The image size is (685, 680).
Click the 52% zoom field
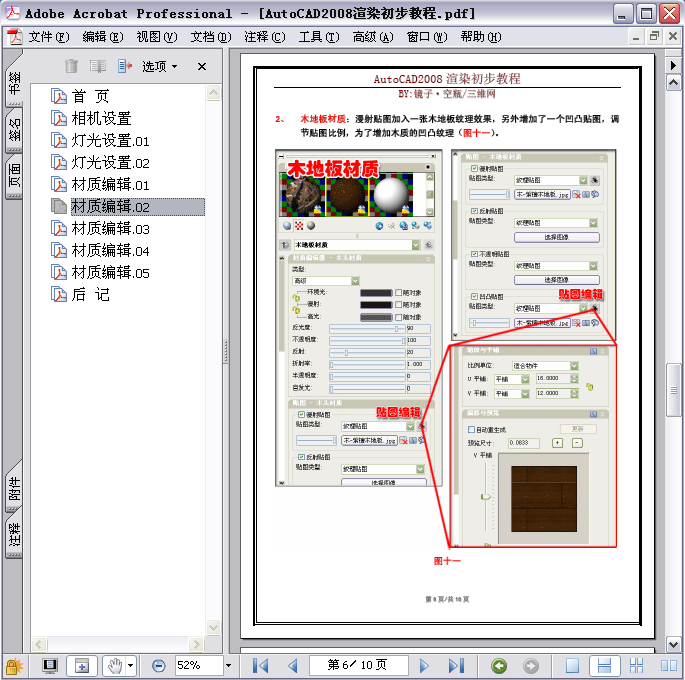point(199,666)
